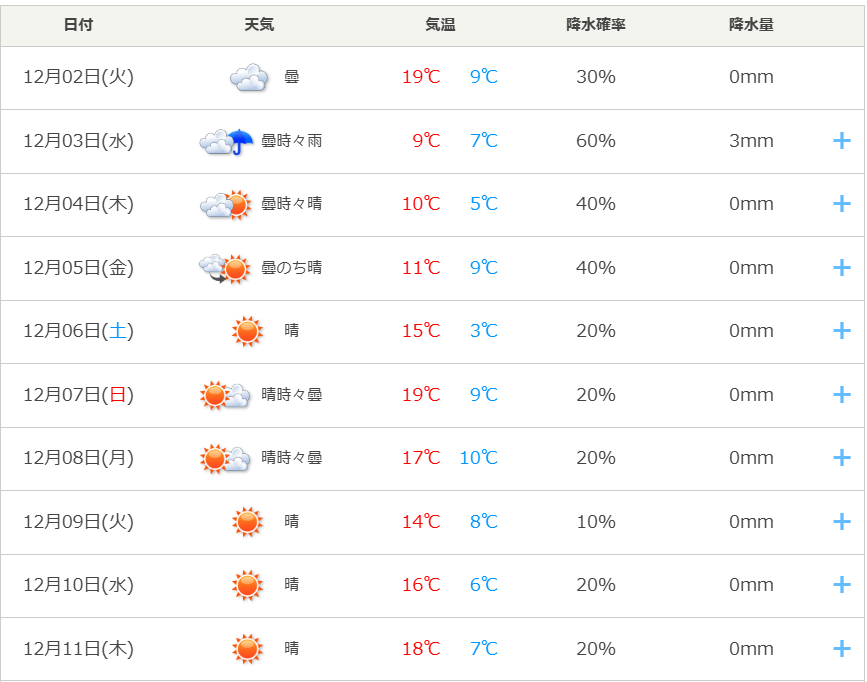This screenshot has height=682, width=867.
Task: Expand the 12月10日 row plus sign
Action: pyautogui.click(x=841, y=585)
